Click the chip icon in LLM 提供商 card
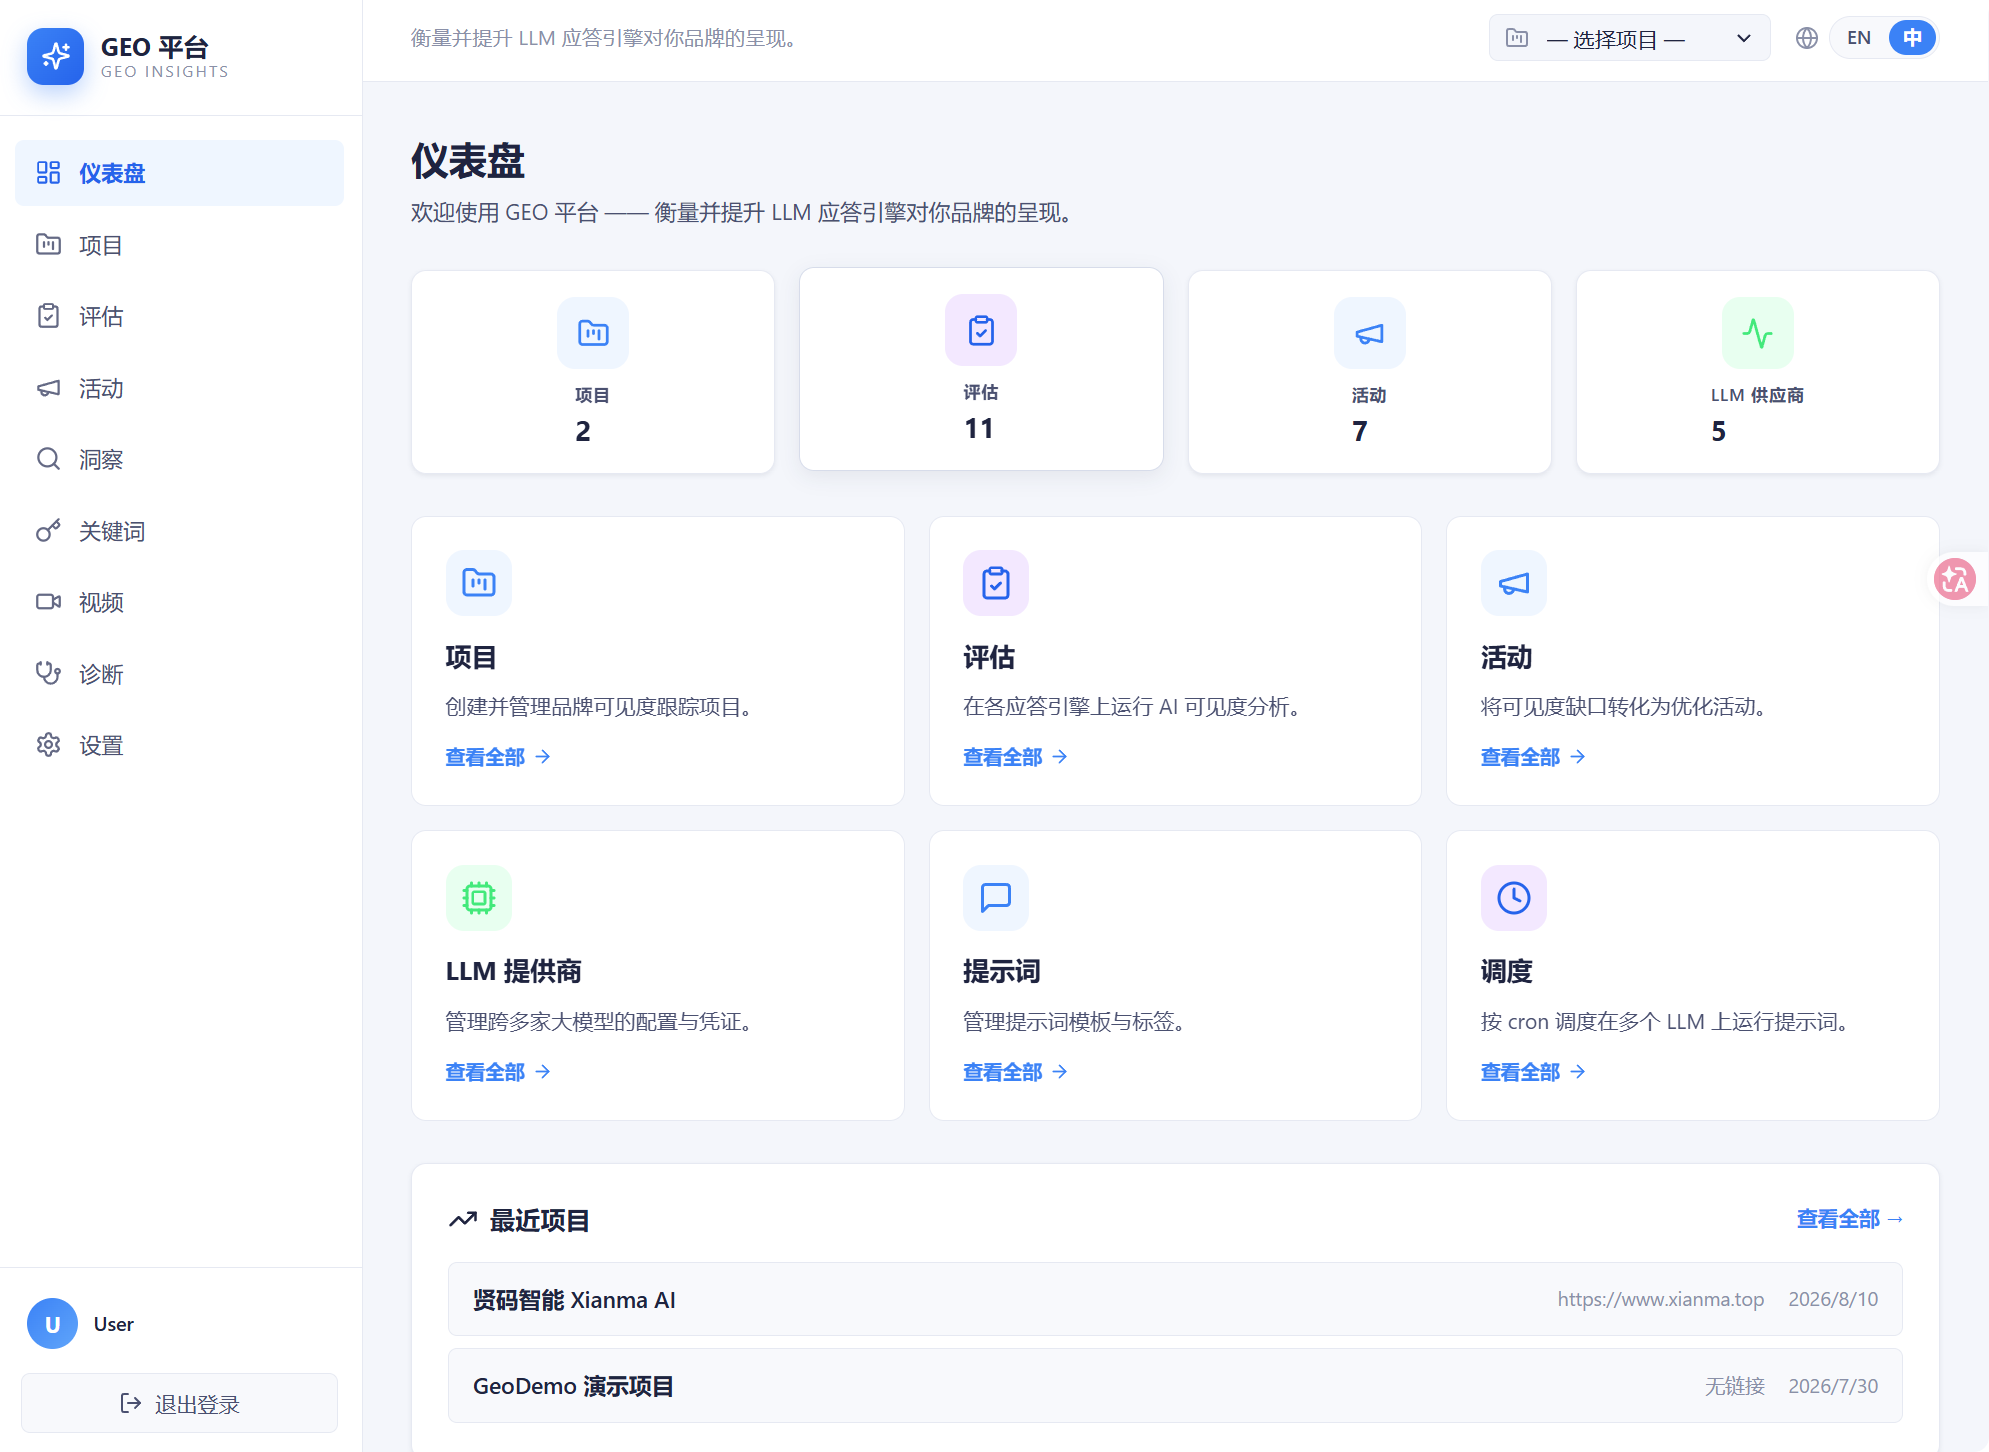1989x1452 pixels. pos(479,898)
